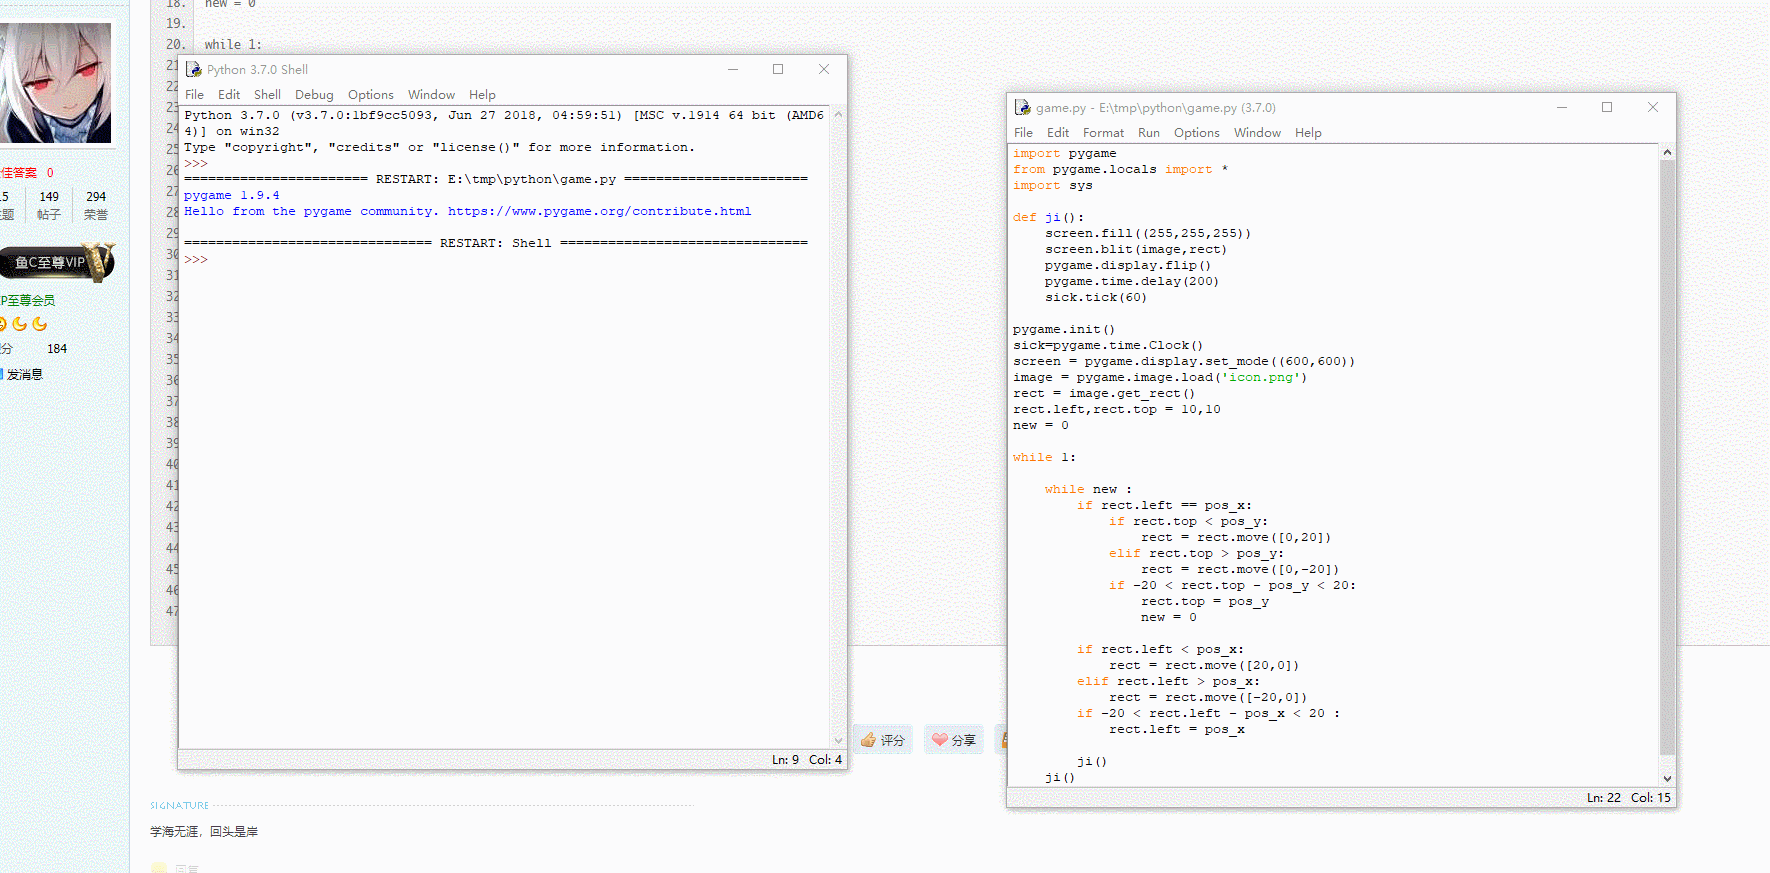The image size is (1770, 873).
Task: Click the game.py editor title icon
Action: pos(1022,108)
